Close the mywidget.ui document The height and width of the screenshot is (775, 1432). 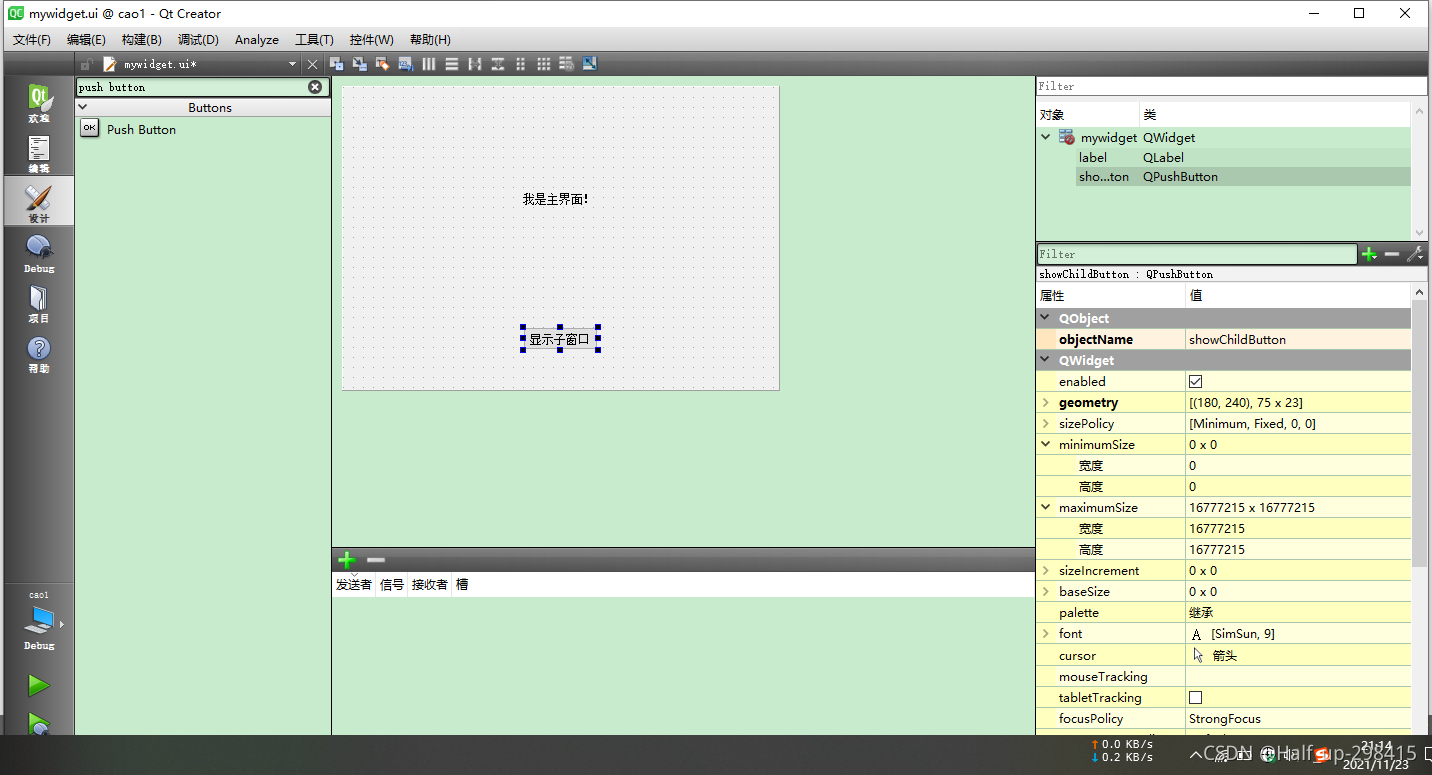click(x=313, y=64)
